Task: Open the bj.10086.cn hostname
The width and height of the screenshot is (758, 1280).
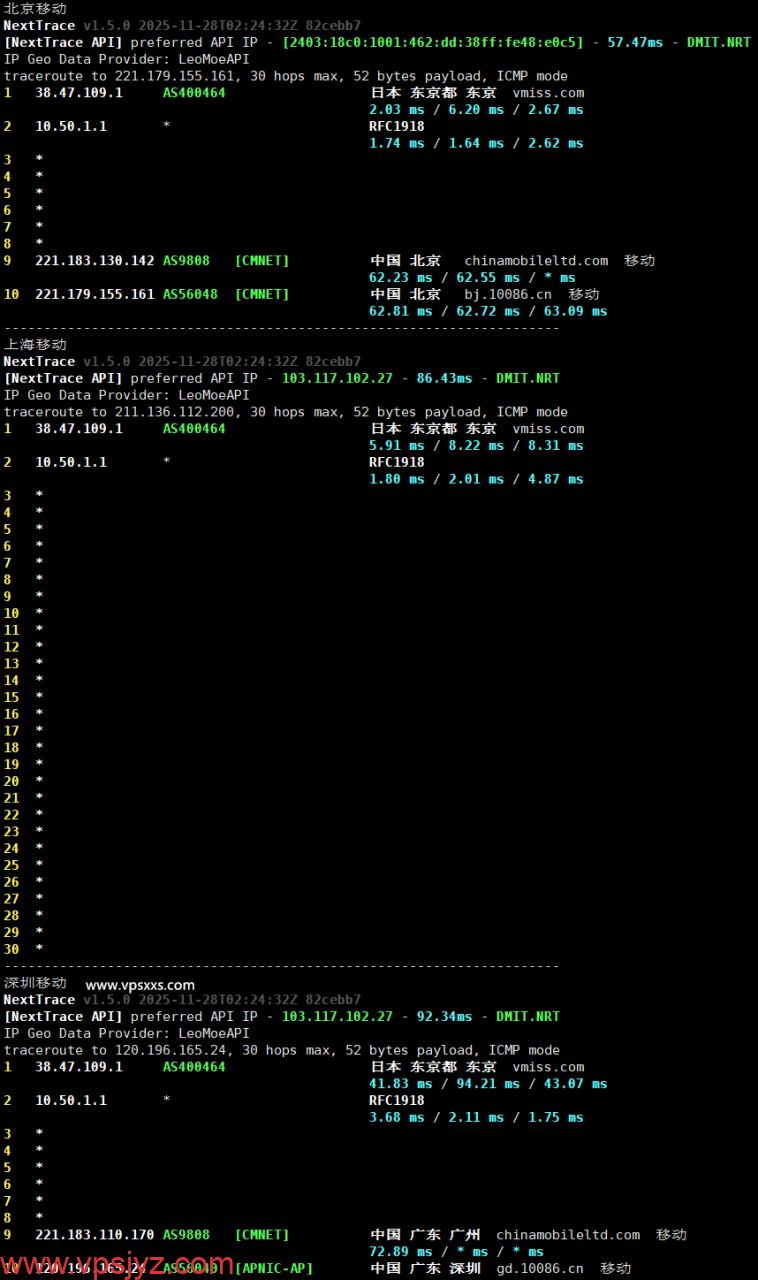Action: point(508,294)
